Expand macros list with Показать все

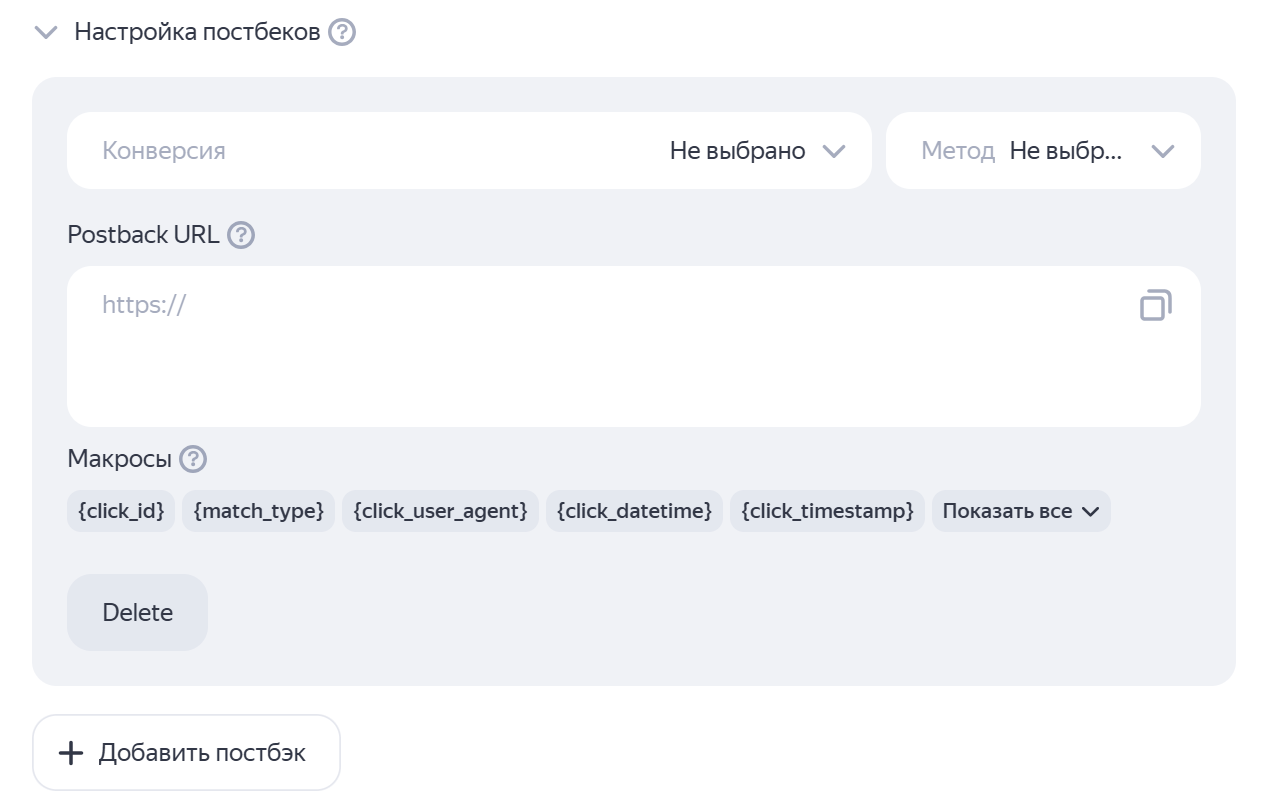[x=1020, y=511]
